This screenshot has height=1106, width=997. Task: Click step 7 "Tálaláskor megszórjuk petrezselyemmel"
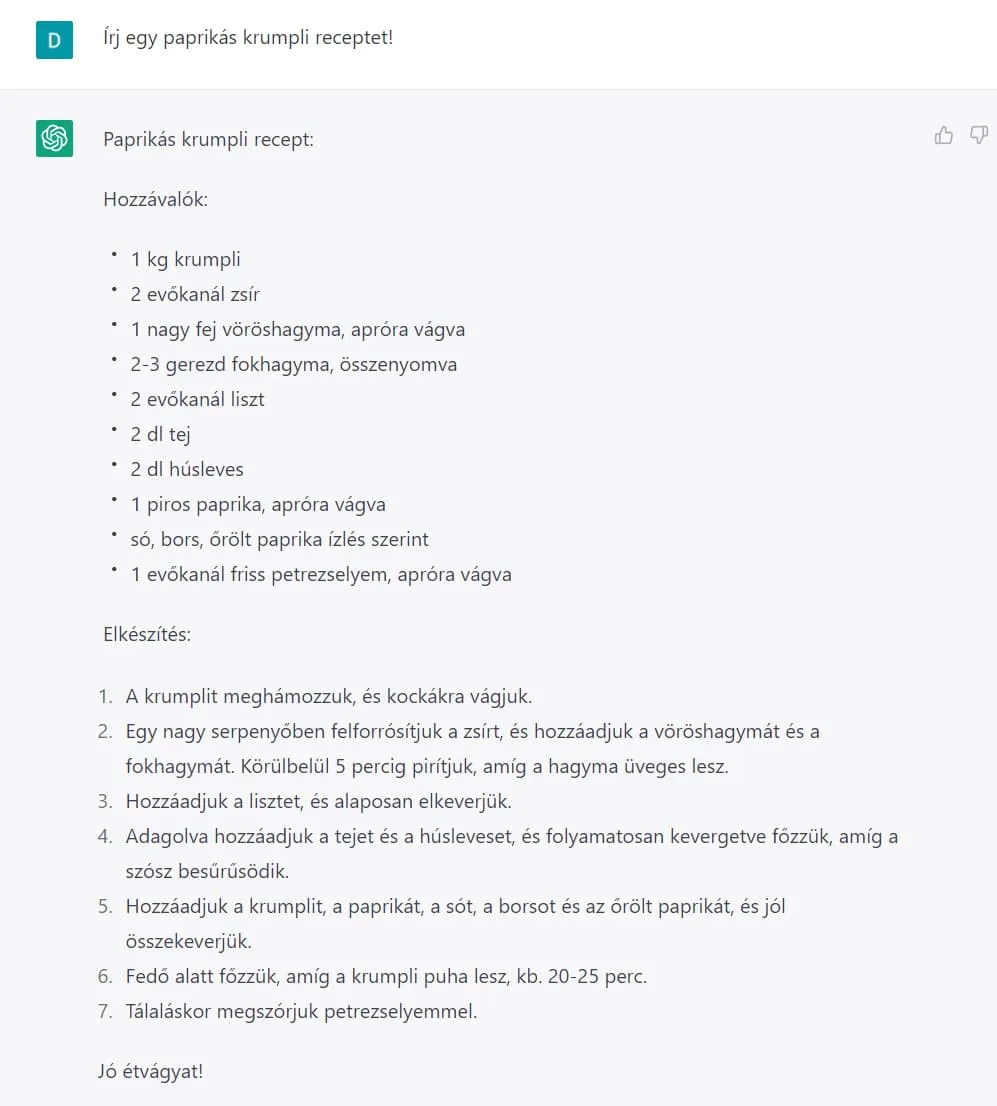(301, 1011)
